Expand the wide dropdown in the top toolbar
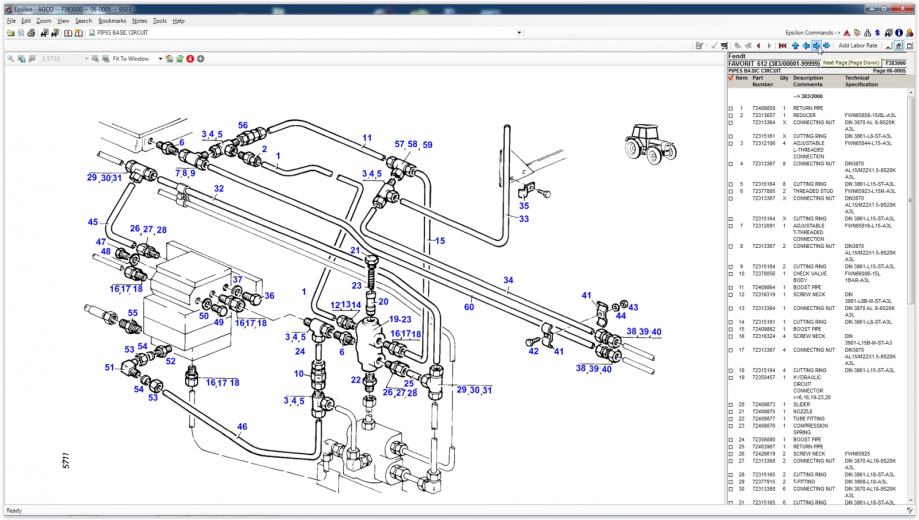The width and height of the screenshot is (919, 520). (x=519, y=32)
